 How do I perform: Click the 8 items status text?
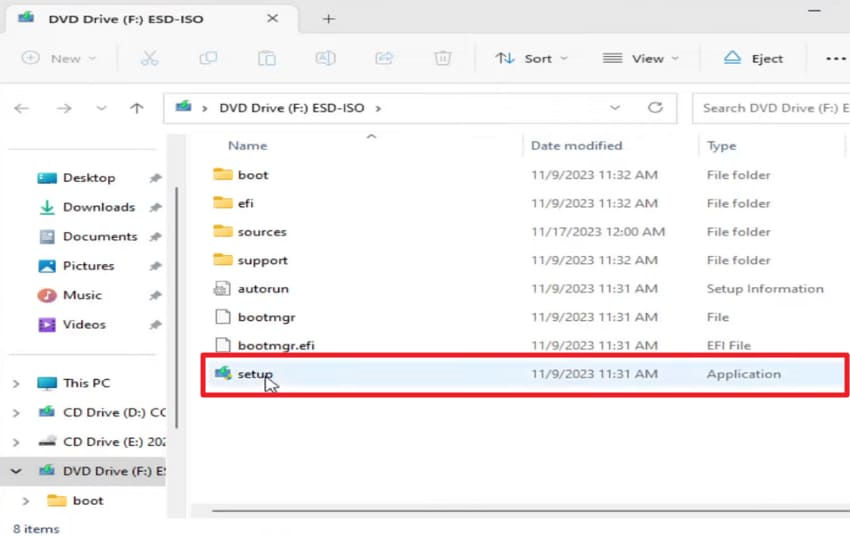pos(36,529)
